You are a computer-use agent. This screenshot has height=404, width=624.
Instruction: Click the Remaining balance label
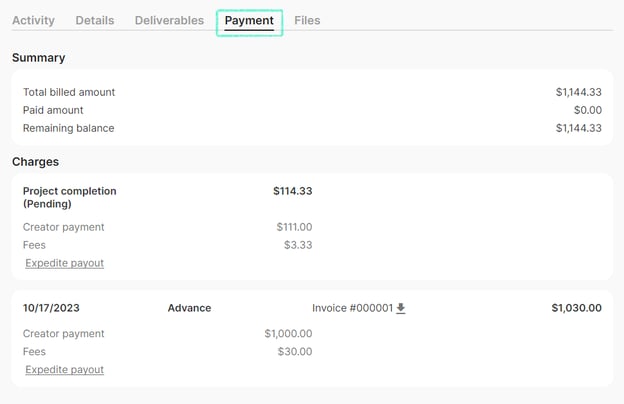tap(68, 128)
